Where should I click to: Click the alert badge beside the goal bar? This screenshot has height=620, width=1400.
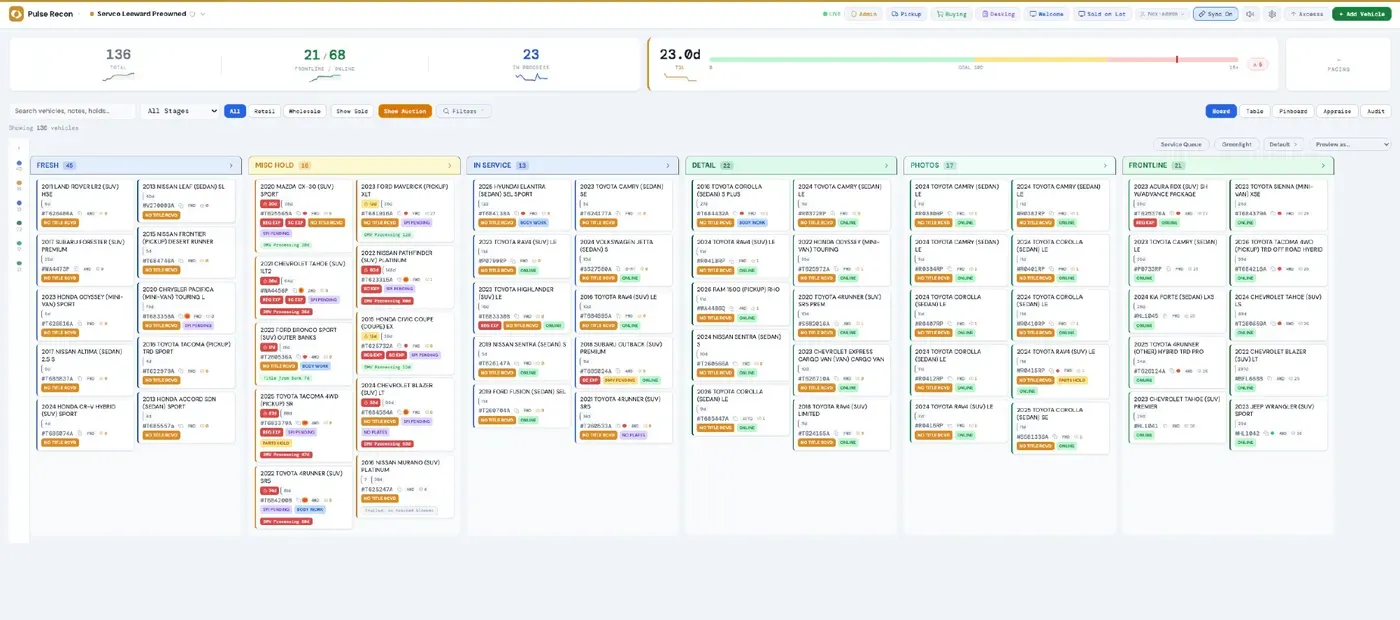[1257, 64]
